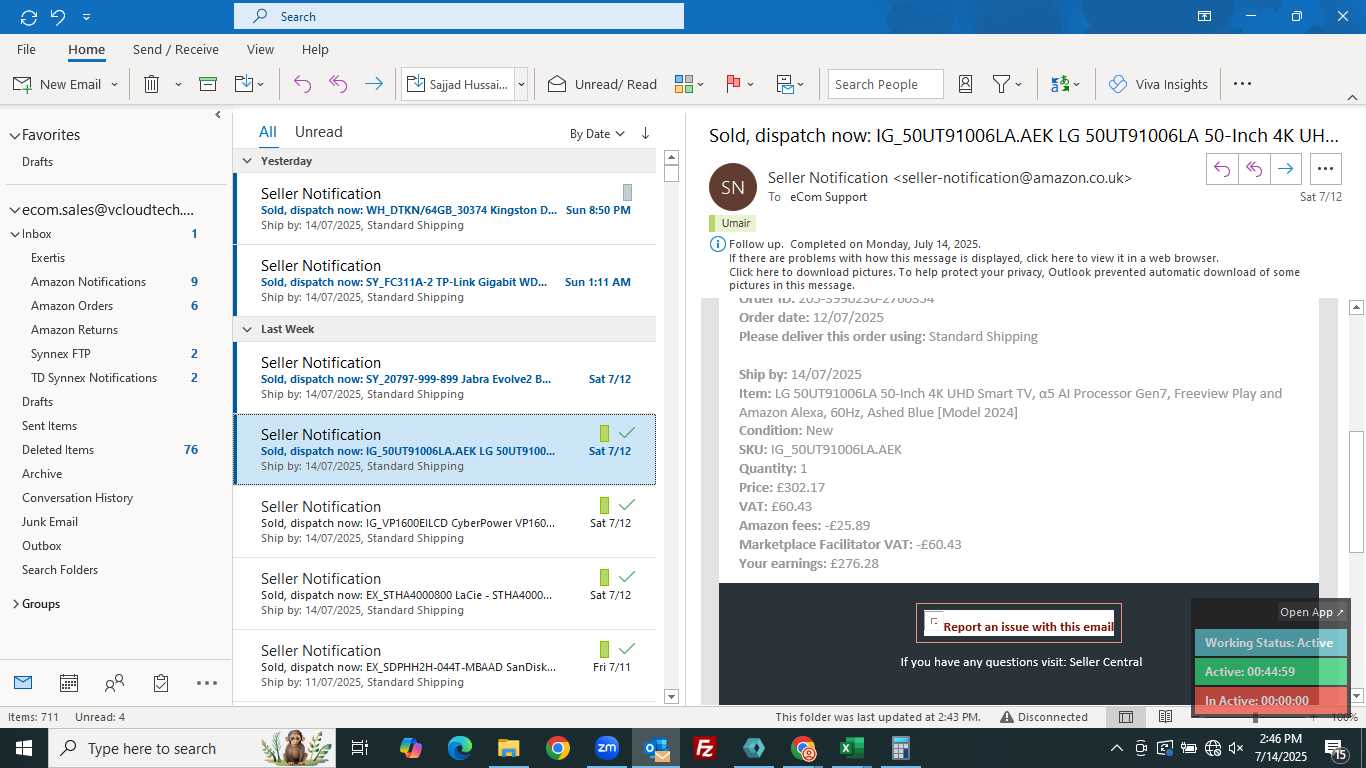Reverse sort order with arrow
Viewport: 1366px width, 768px height.
(x=645, y=133)
